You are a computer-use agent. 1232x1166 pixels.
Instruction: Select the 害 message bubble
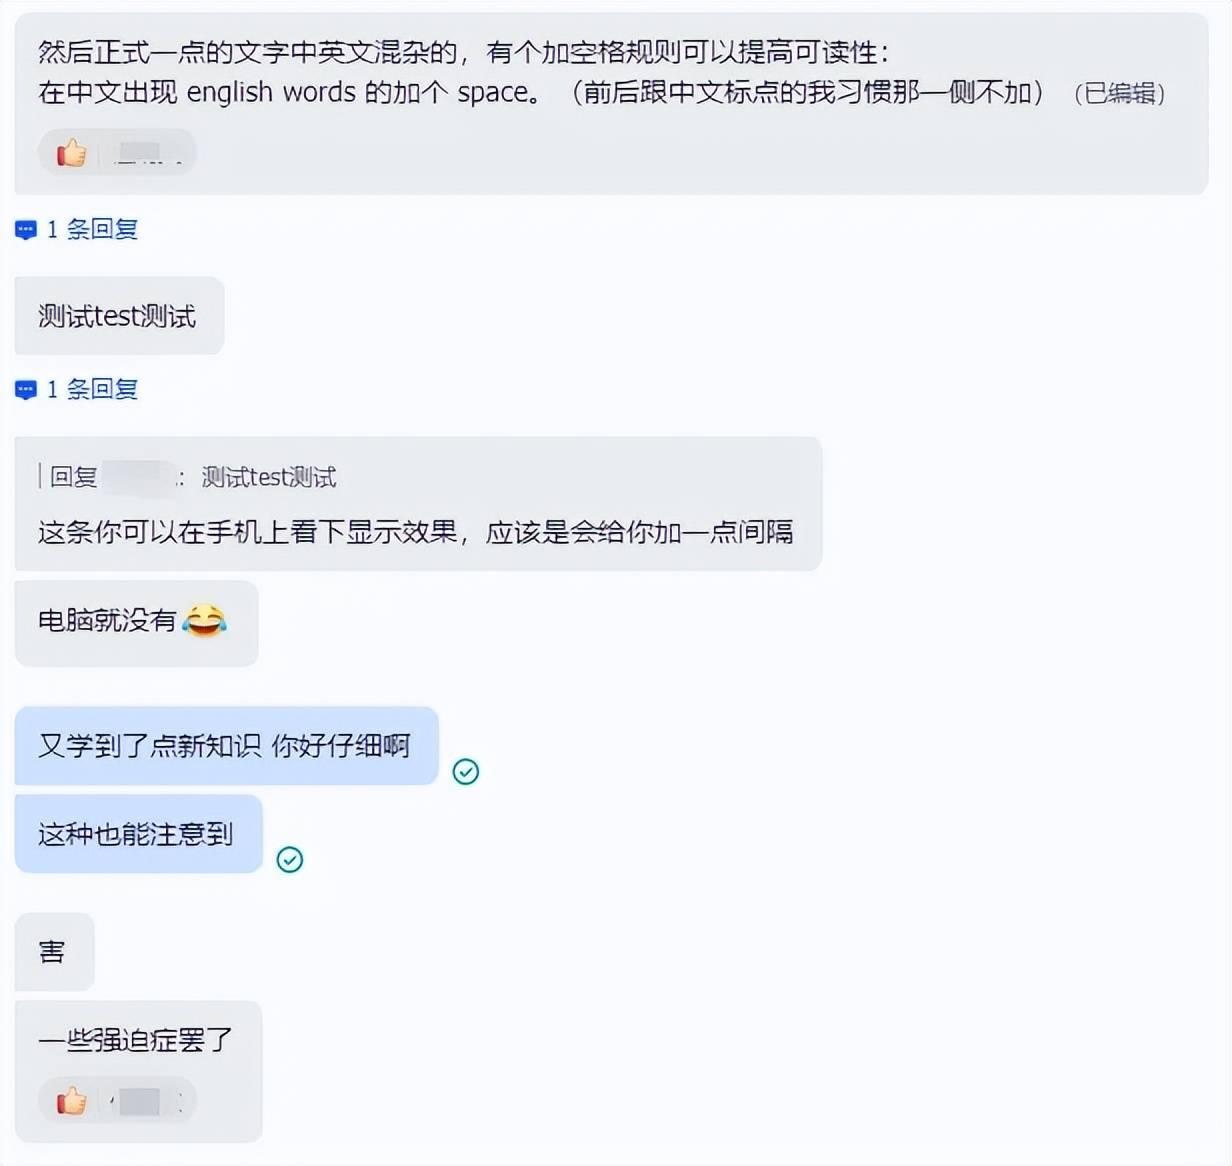(x=53, y=951)
